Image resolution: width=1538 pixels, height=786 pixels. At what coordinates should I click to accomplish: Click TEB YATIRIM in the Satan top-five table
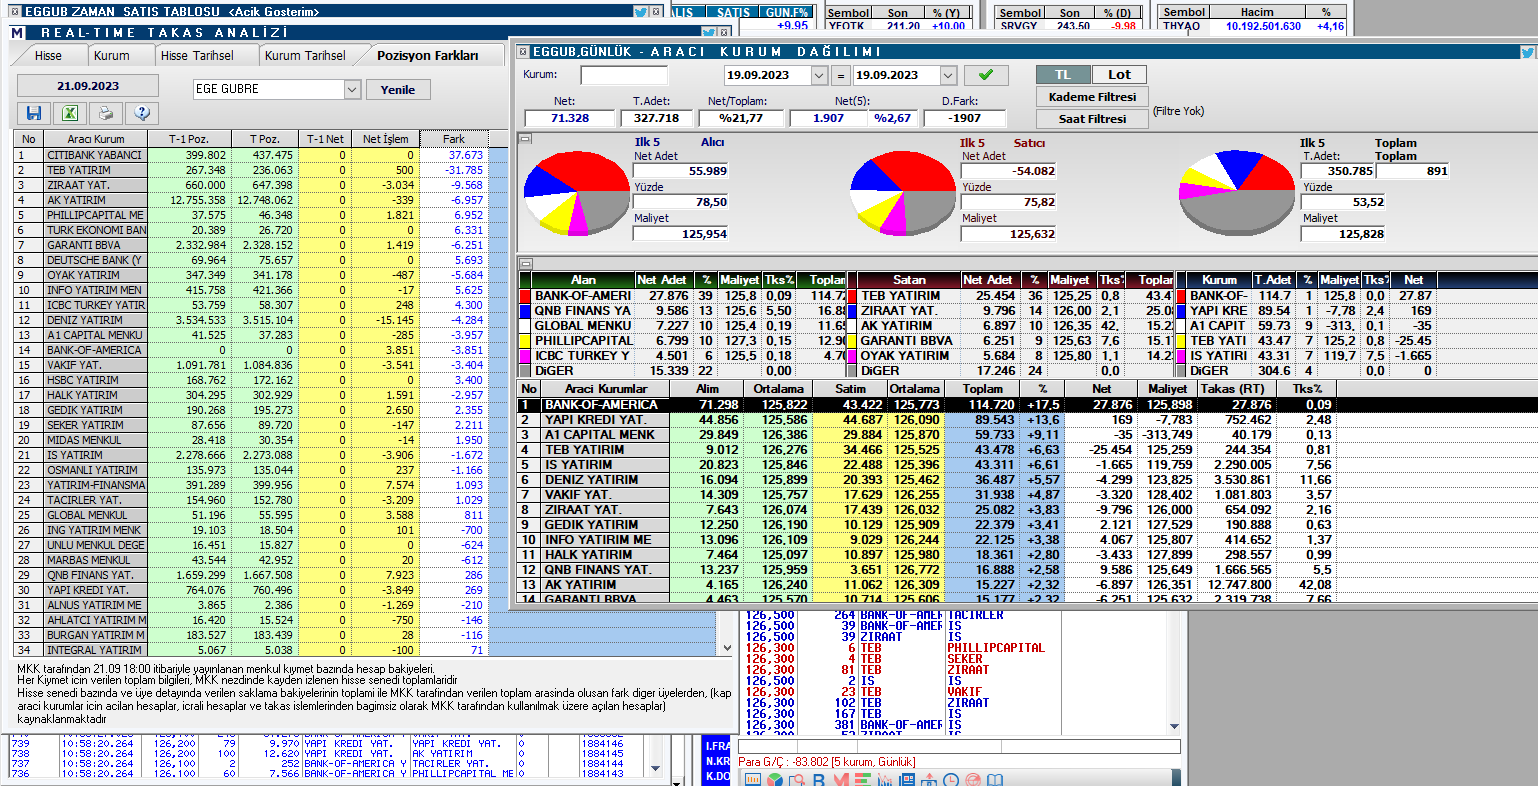point(900,296)
